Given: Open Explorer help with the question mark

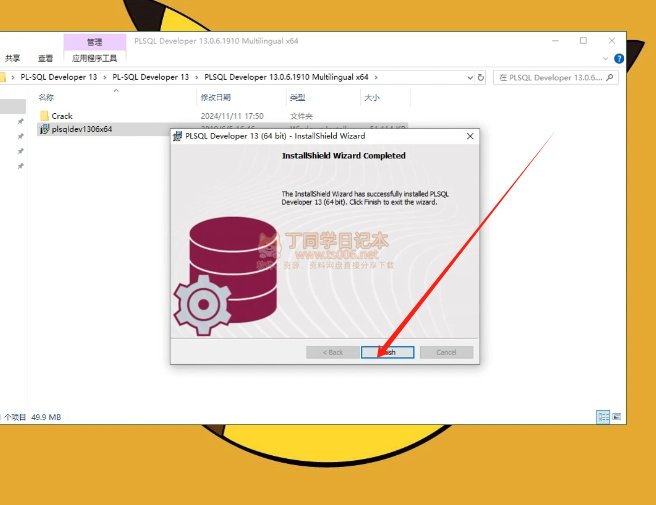Looking at the screenshot, I should point(619,59).
